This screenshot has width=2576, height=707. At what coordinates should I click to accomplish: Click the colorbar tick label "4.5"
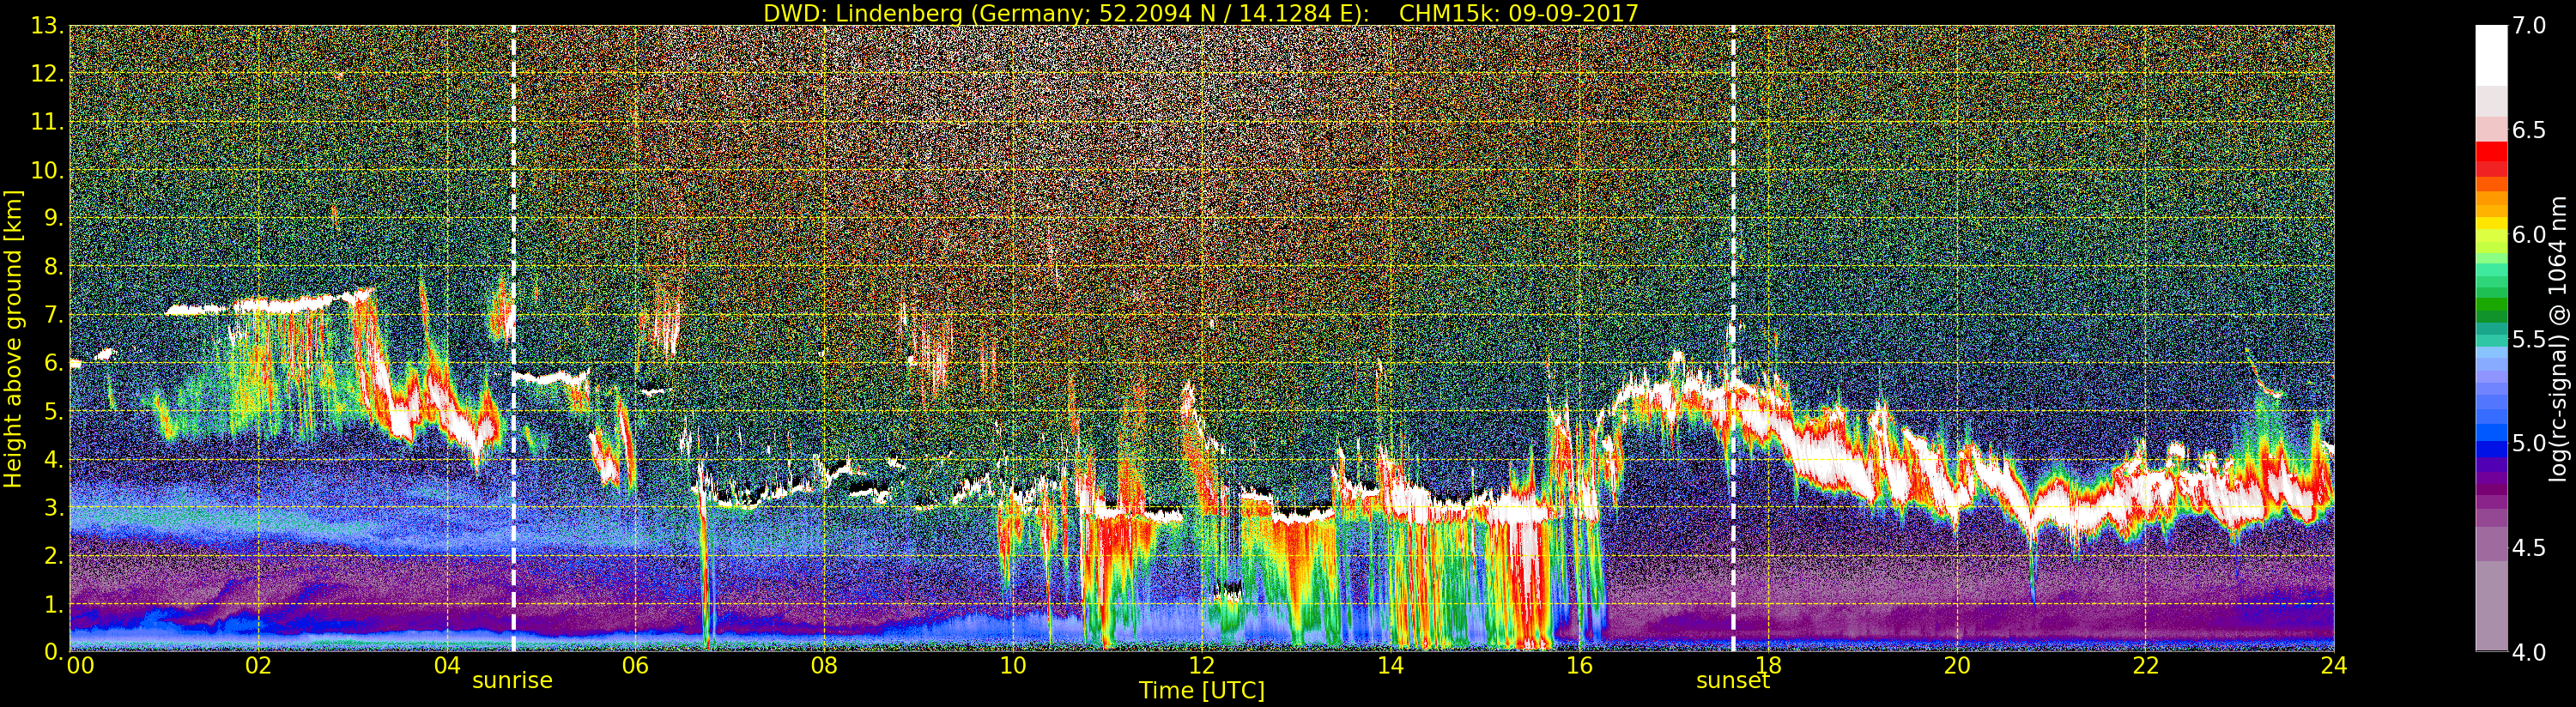click(x=2529, y=548)
